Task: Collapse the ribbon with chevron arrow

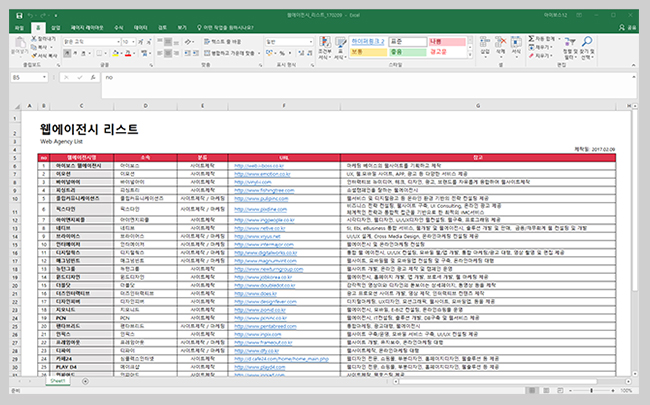Action: point(633,65)
